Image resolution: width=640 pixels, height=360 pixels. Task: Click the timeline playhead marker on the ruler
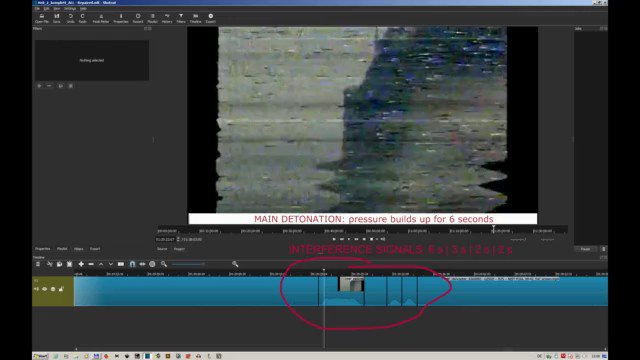click(x=324, y=270)
